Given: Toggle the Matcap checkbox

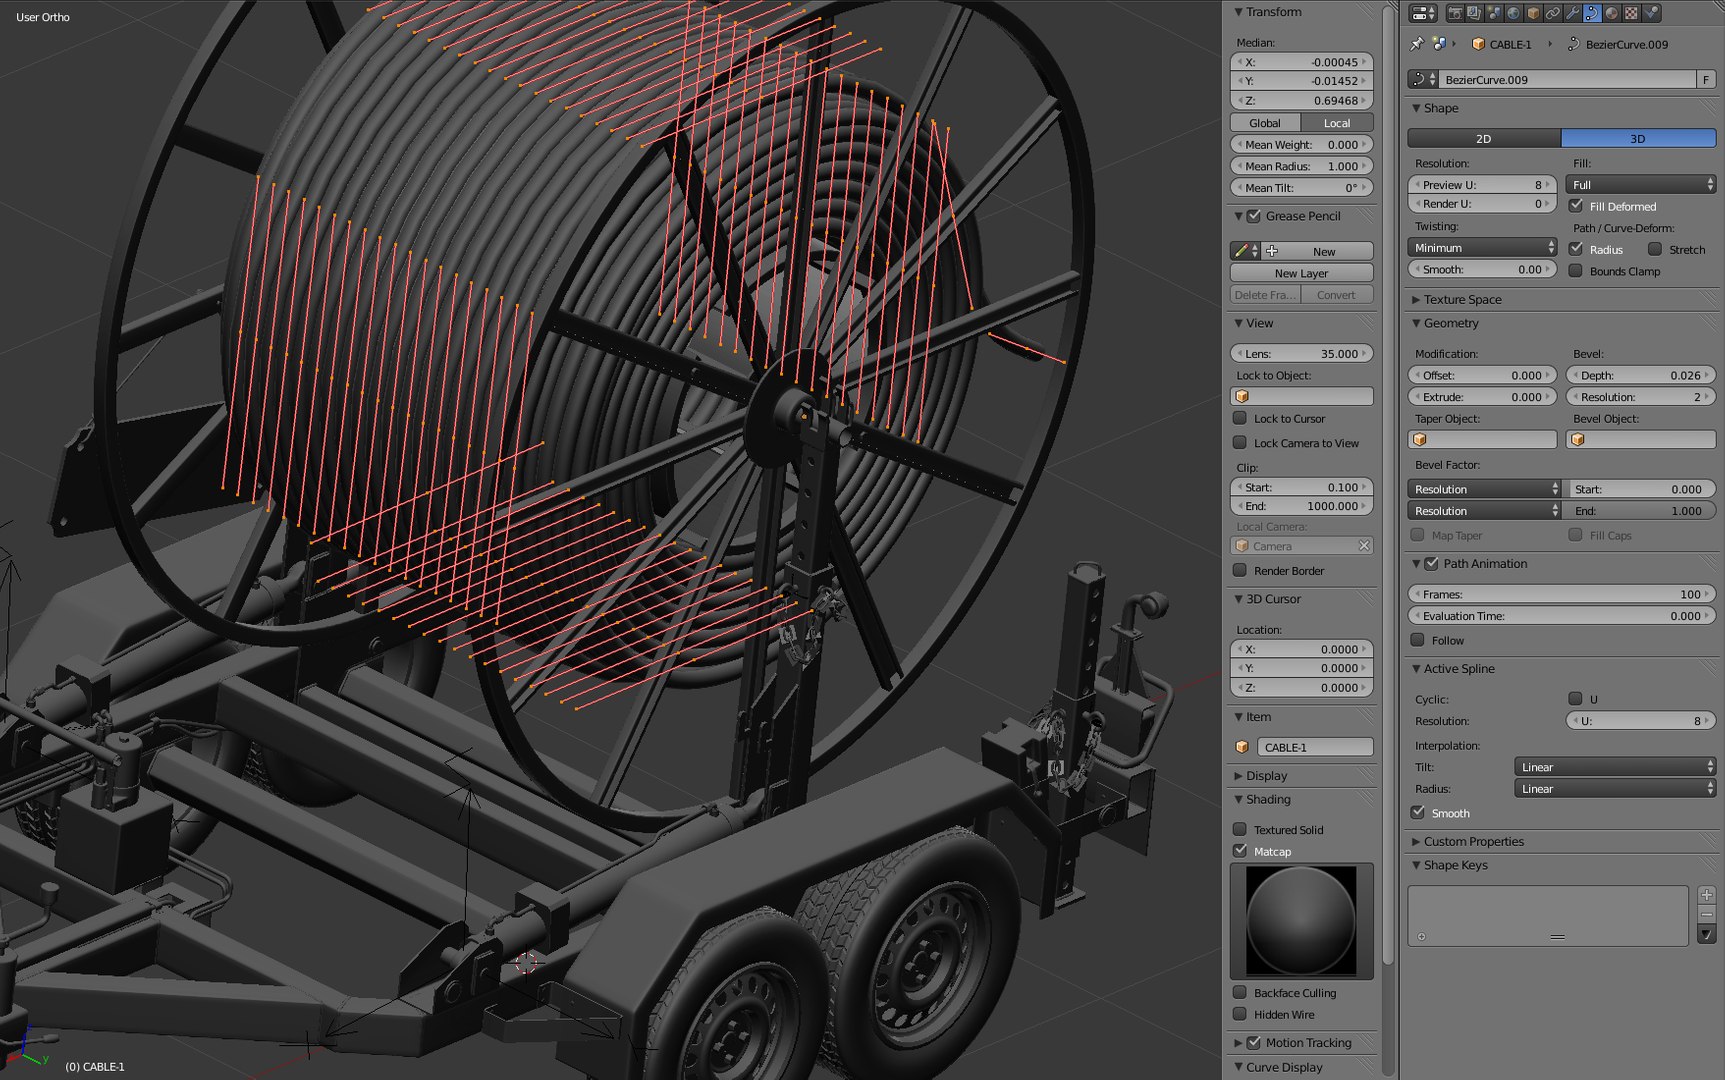Looking at the screenshot, I should (x=1240, y=851).
